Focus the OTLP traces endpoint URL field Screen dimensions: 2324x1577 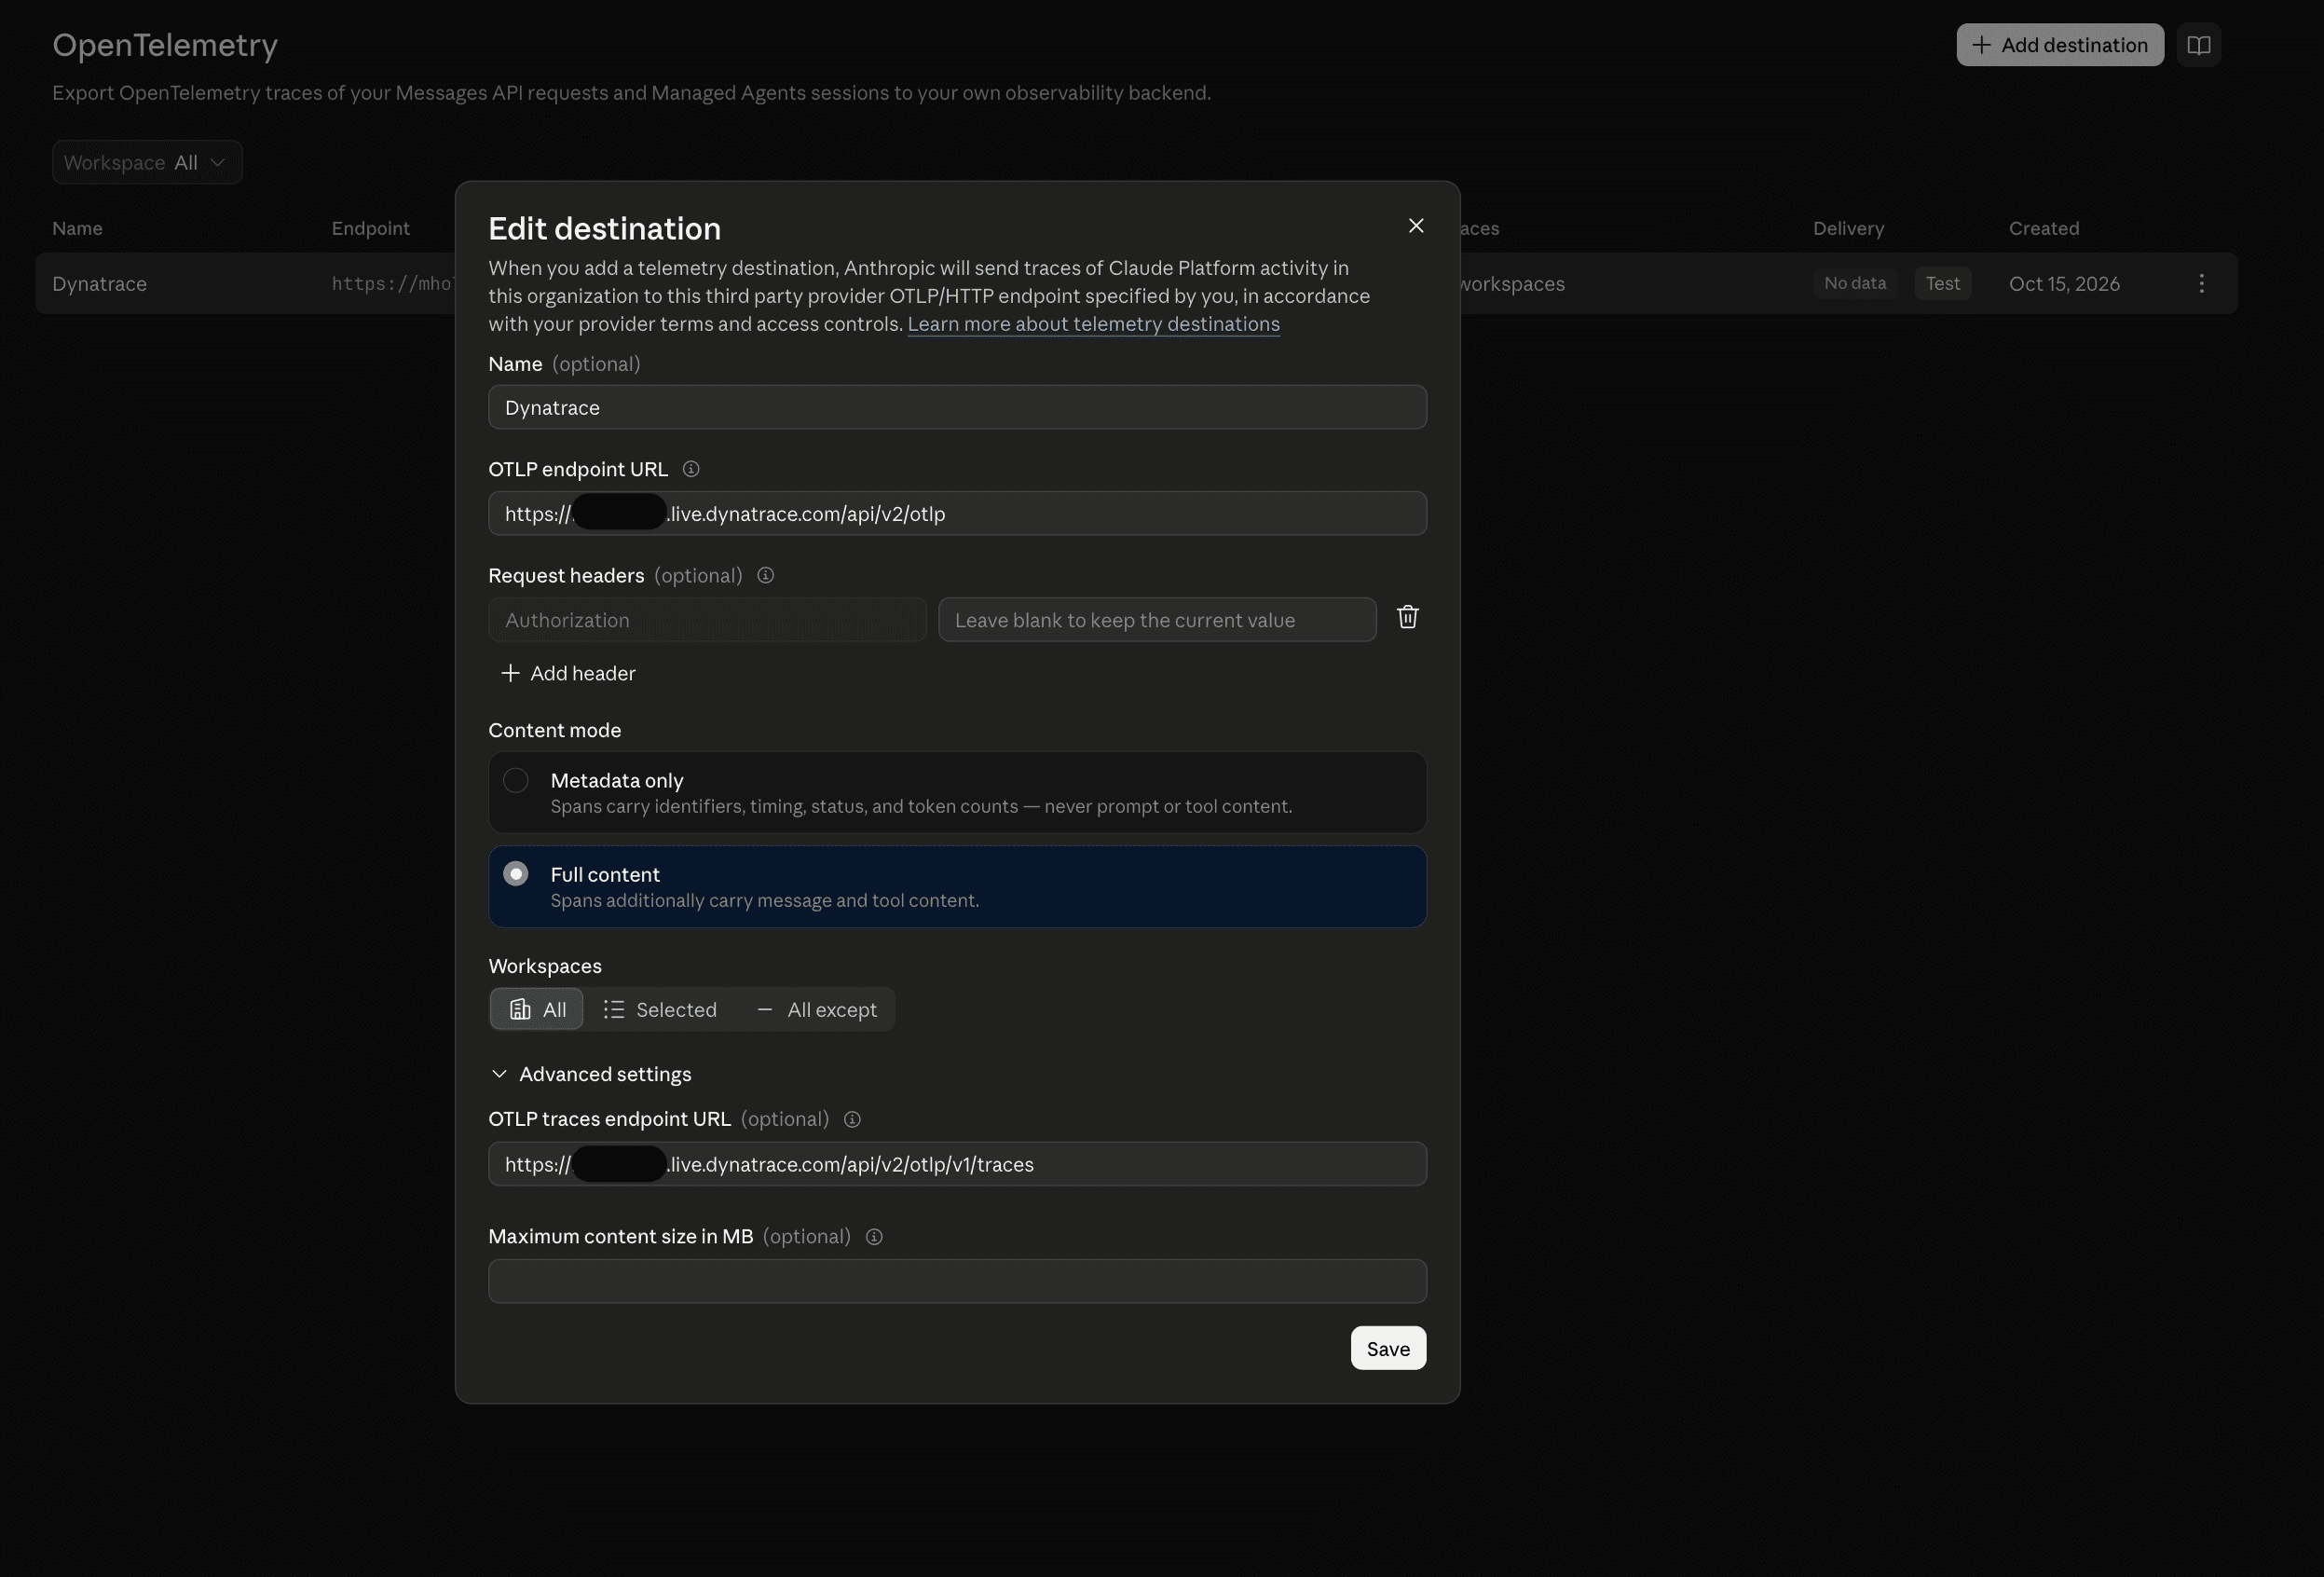[957, 1165]
